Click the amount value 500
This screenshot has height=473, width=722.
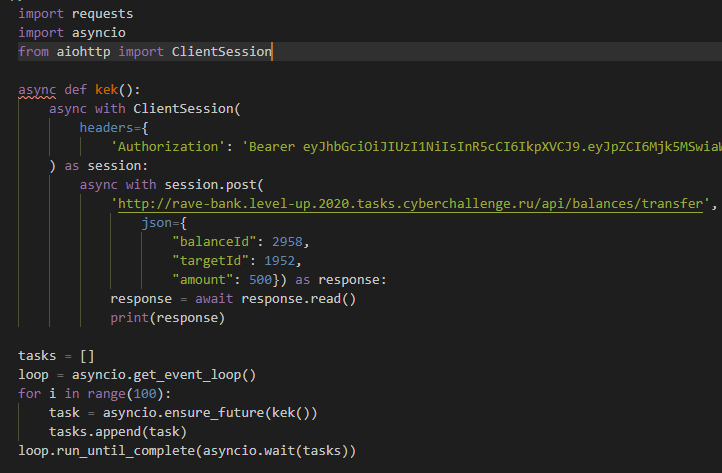point(260,280)
